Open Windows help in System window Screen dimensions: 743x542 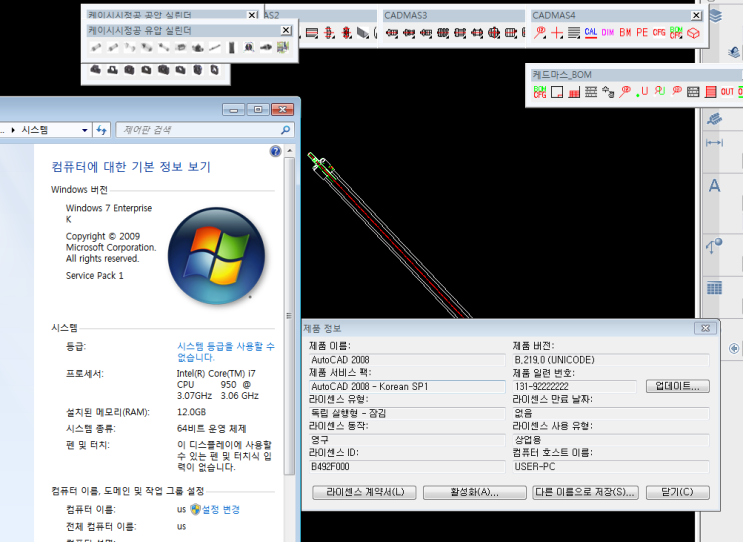[x=275, y=151]
